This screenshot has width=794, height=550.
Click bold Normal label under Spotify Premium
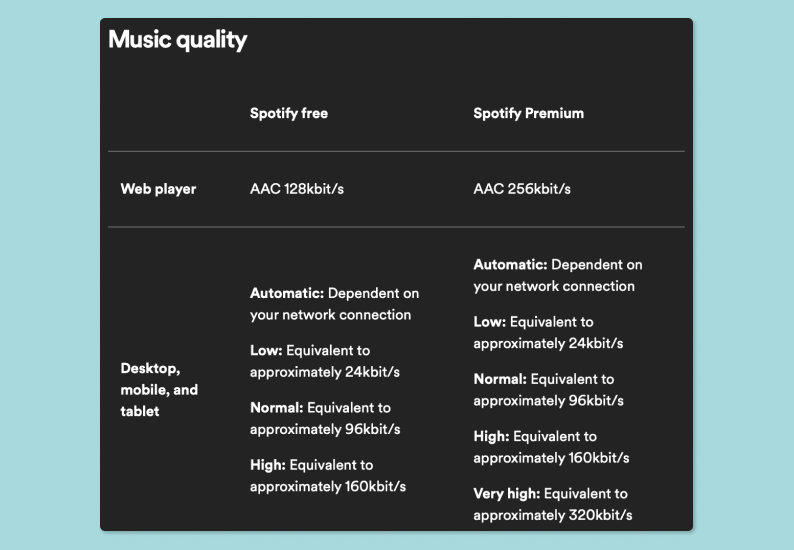(x=500, y=379)
